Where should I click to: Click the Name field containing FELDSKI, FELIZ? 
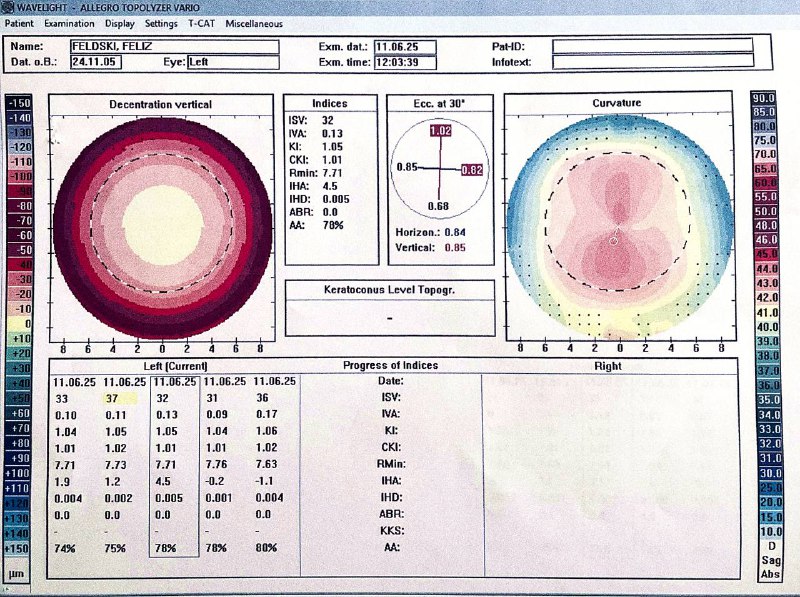(x=175, y=46)
